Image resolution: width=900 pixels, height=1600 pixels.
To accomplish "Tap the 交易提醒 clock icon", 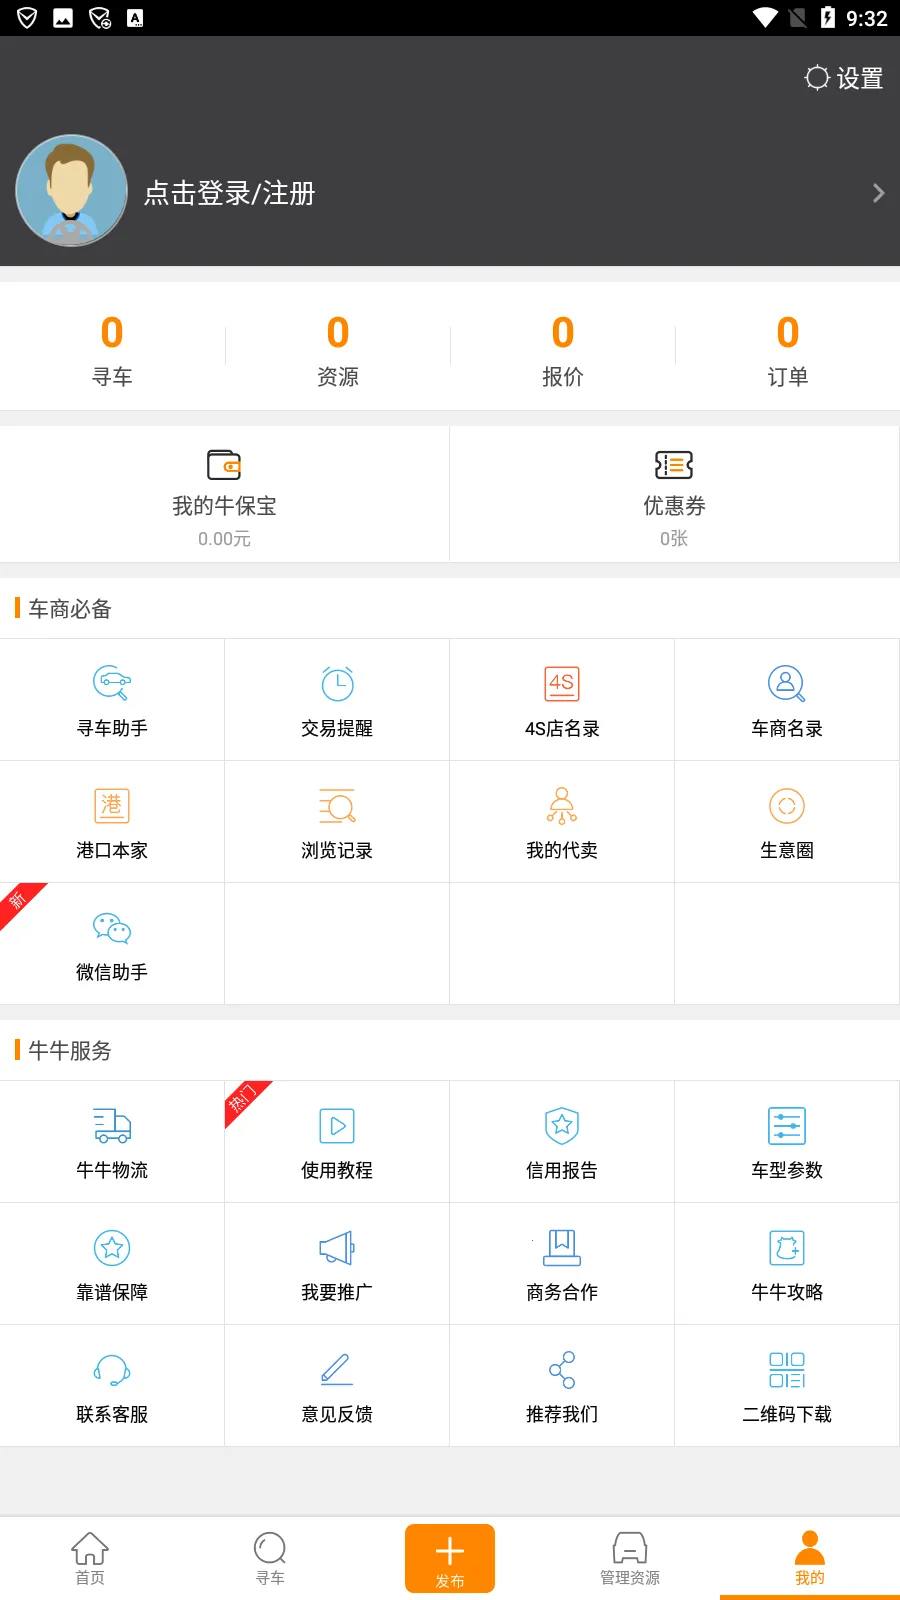I will pos(337,684).
